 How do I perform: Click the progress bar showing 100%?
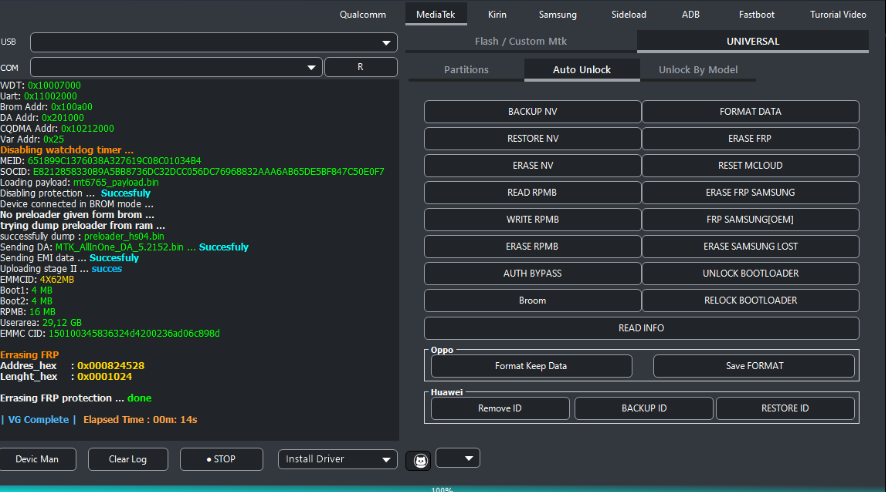tap(443, 489)
